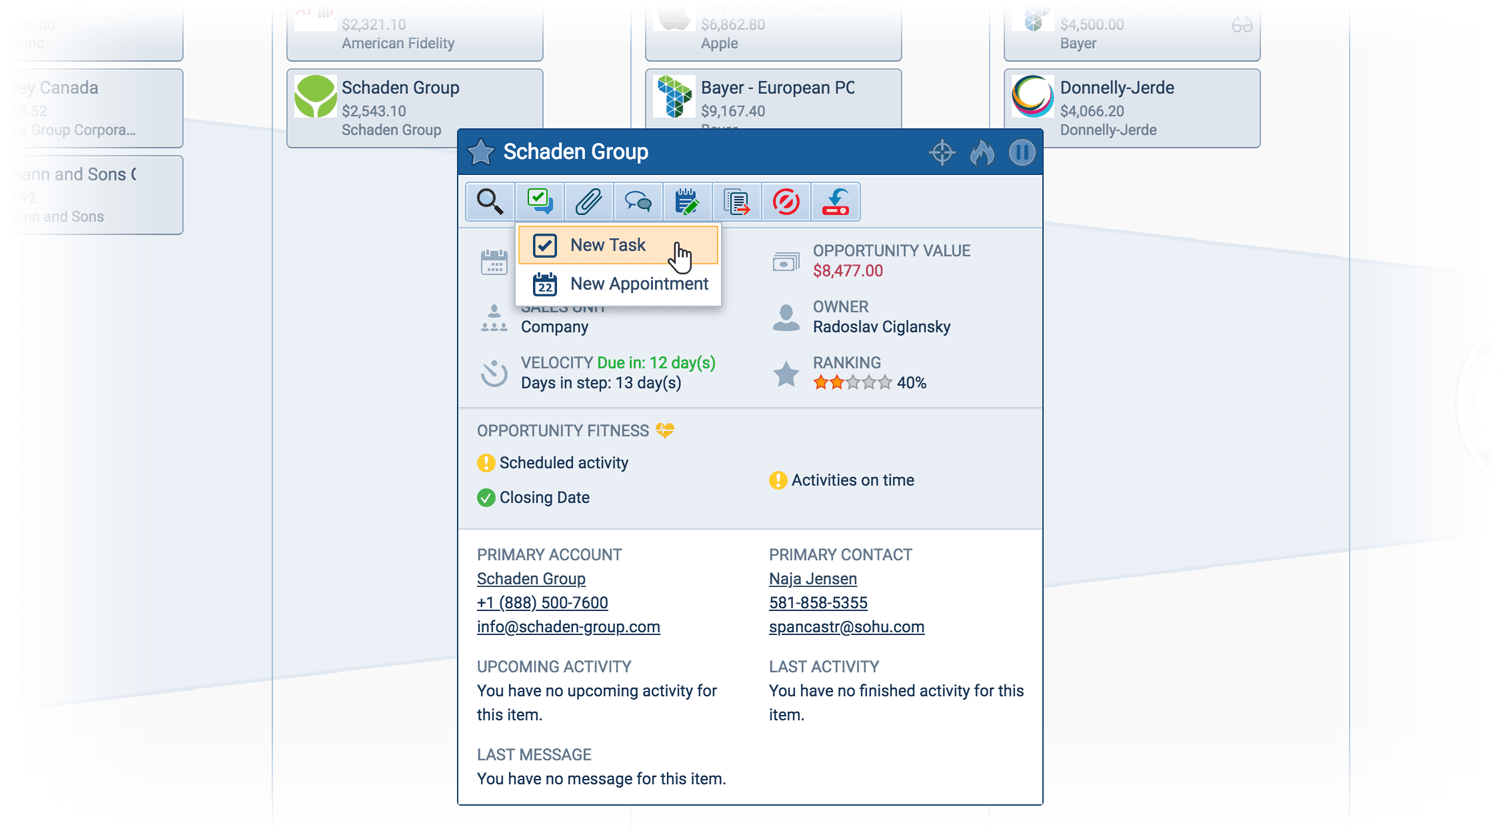Open the Schaden Group account link
Screen dimensions: 1500x840
coord(531,579)
